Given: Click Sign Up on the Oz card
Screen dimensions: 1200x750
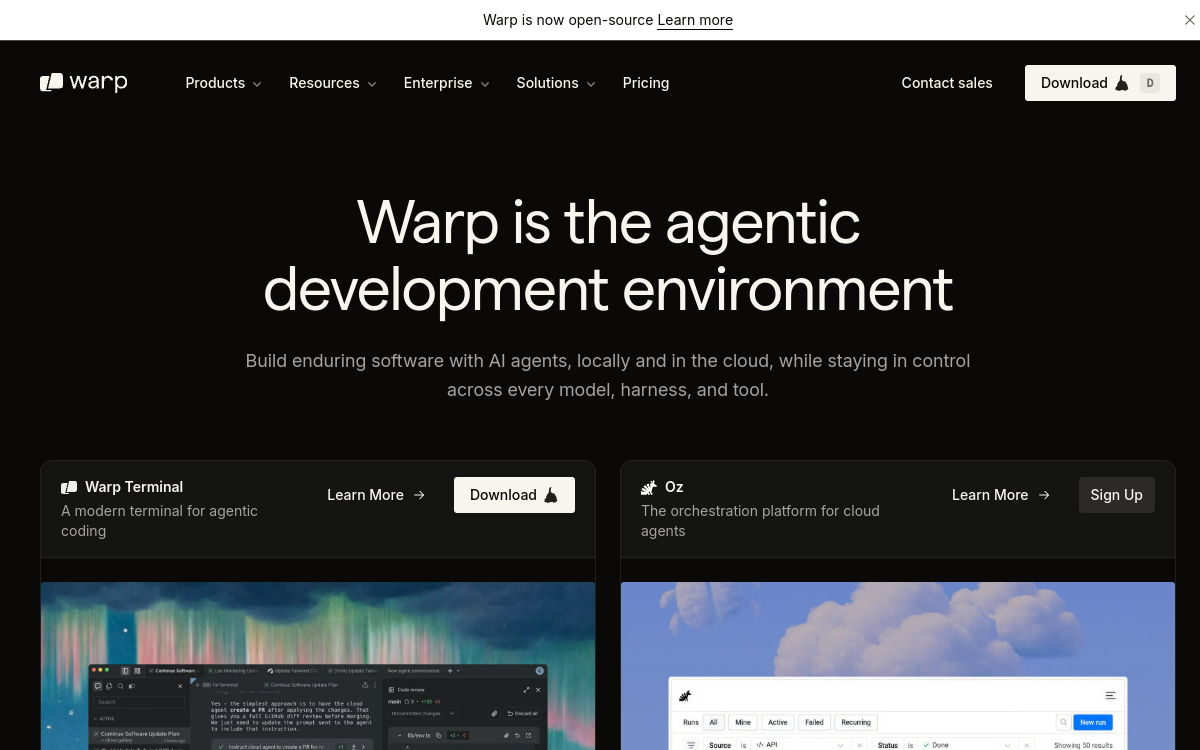Looking at the screenshot, I should [1117, 495].
